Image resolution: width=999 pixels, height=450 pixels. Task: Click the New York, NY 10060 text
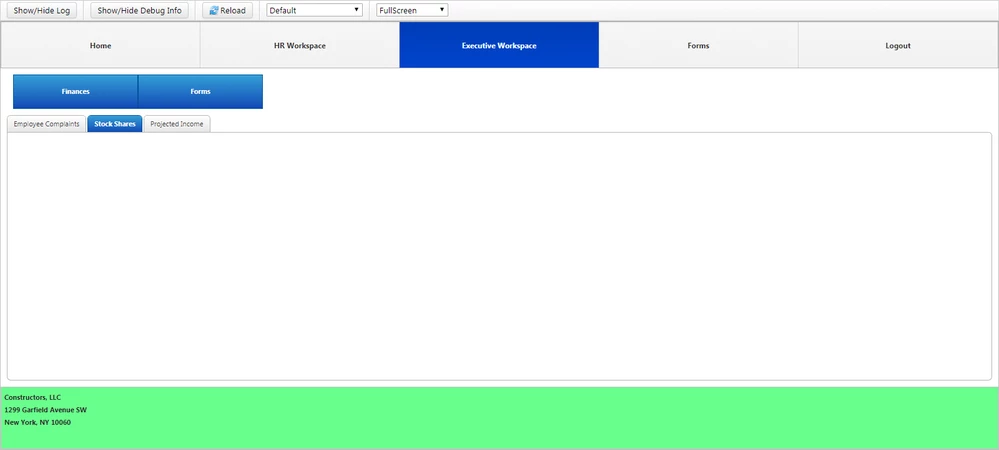(38, 422)
